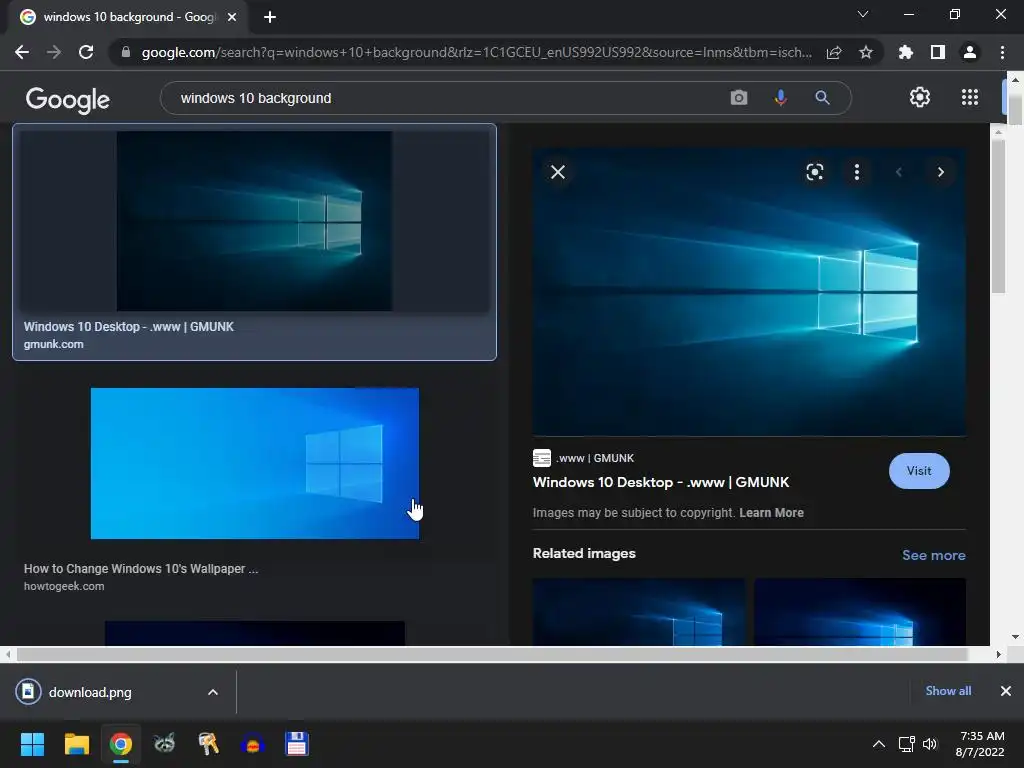Open second related image thumbnail
This screenshot has width=1024, height=768.
(860, 612)
